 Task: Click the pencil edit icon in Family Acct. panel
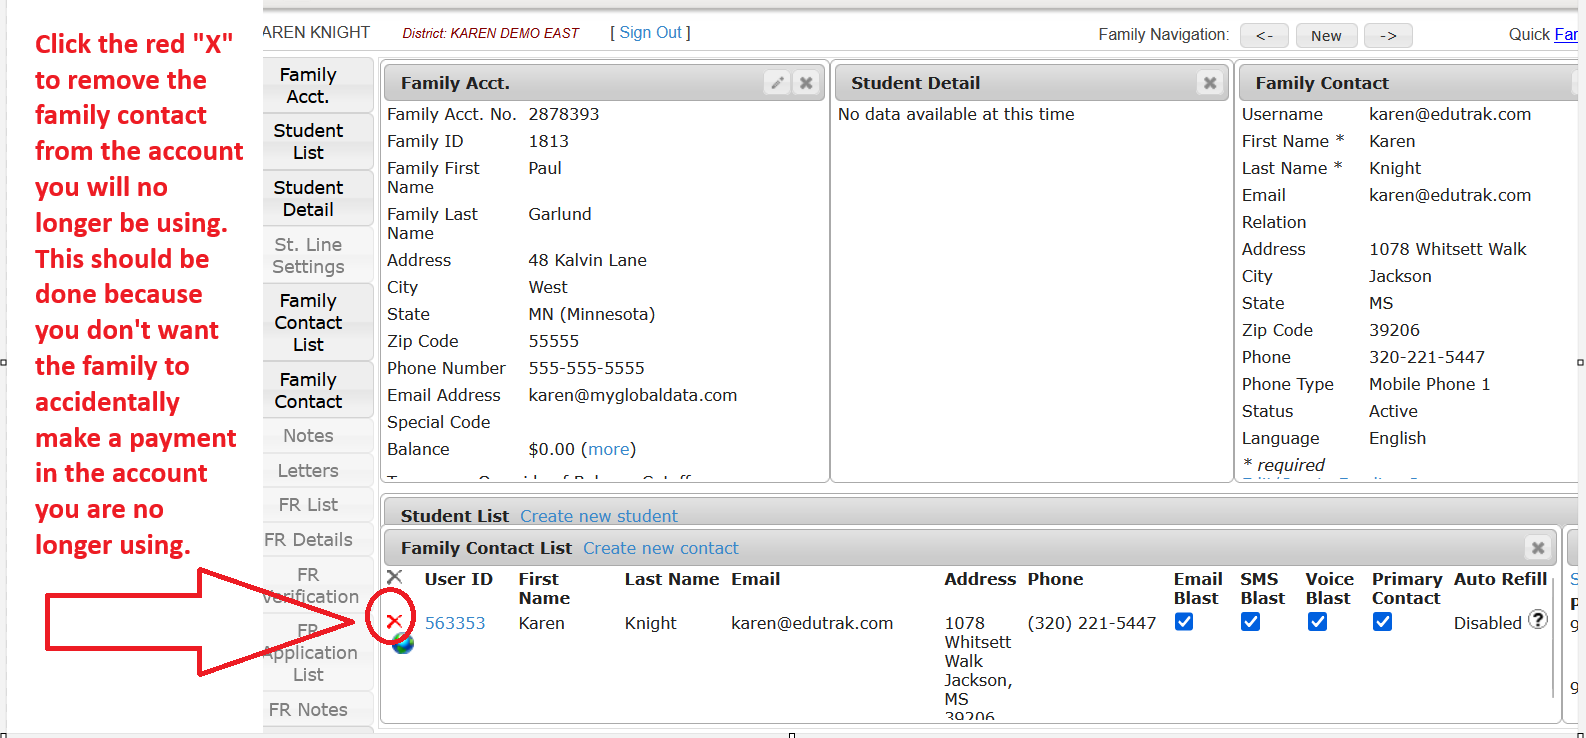(x=777, y=83)
